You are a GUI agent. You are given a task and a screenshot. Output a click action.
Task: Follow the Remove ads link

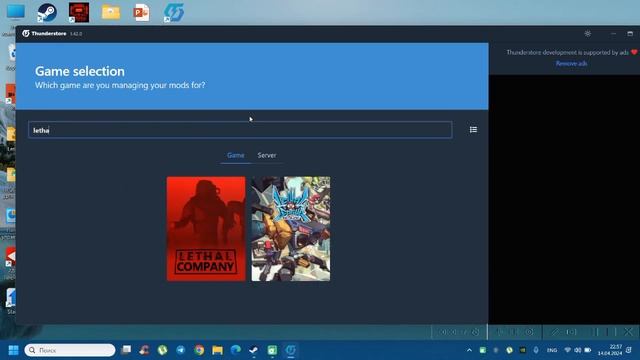[571, 63]
